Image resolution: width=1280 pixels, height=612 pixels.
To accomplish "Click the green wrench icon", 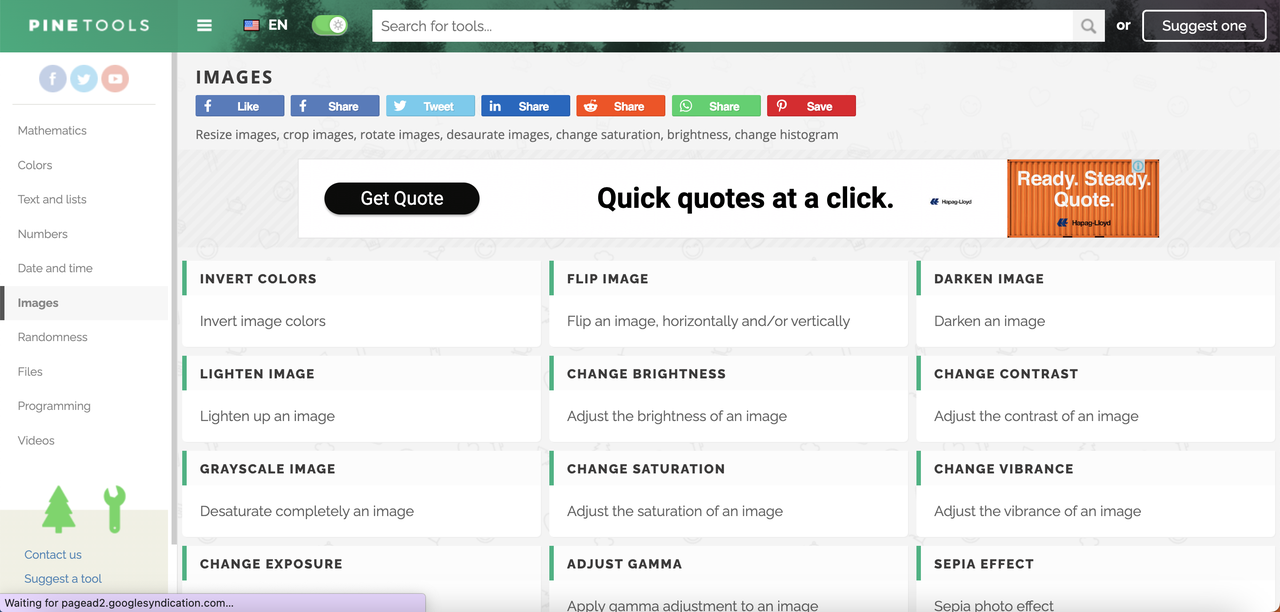I will coord(114,509).
